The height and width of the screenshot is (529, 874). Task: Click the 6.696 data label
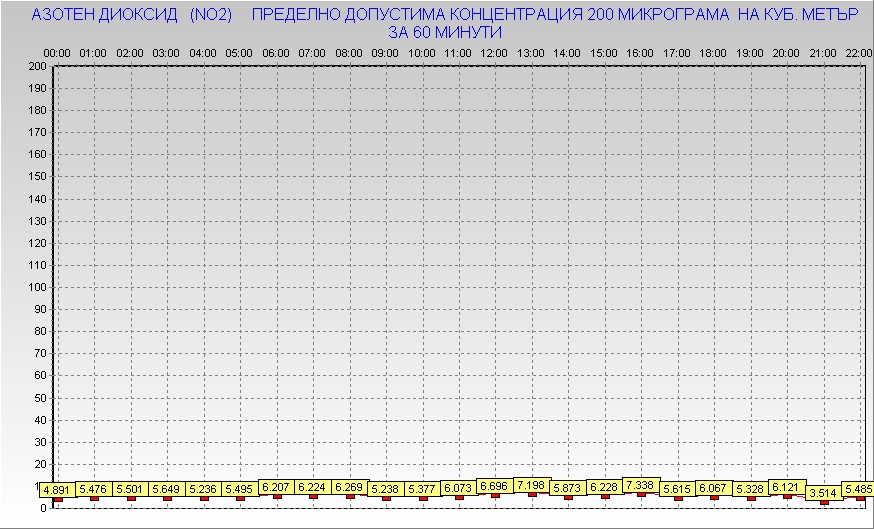point(494,486)
